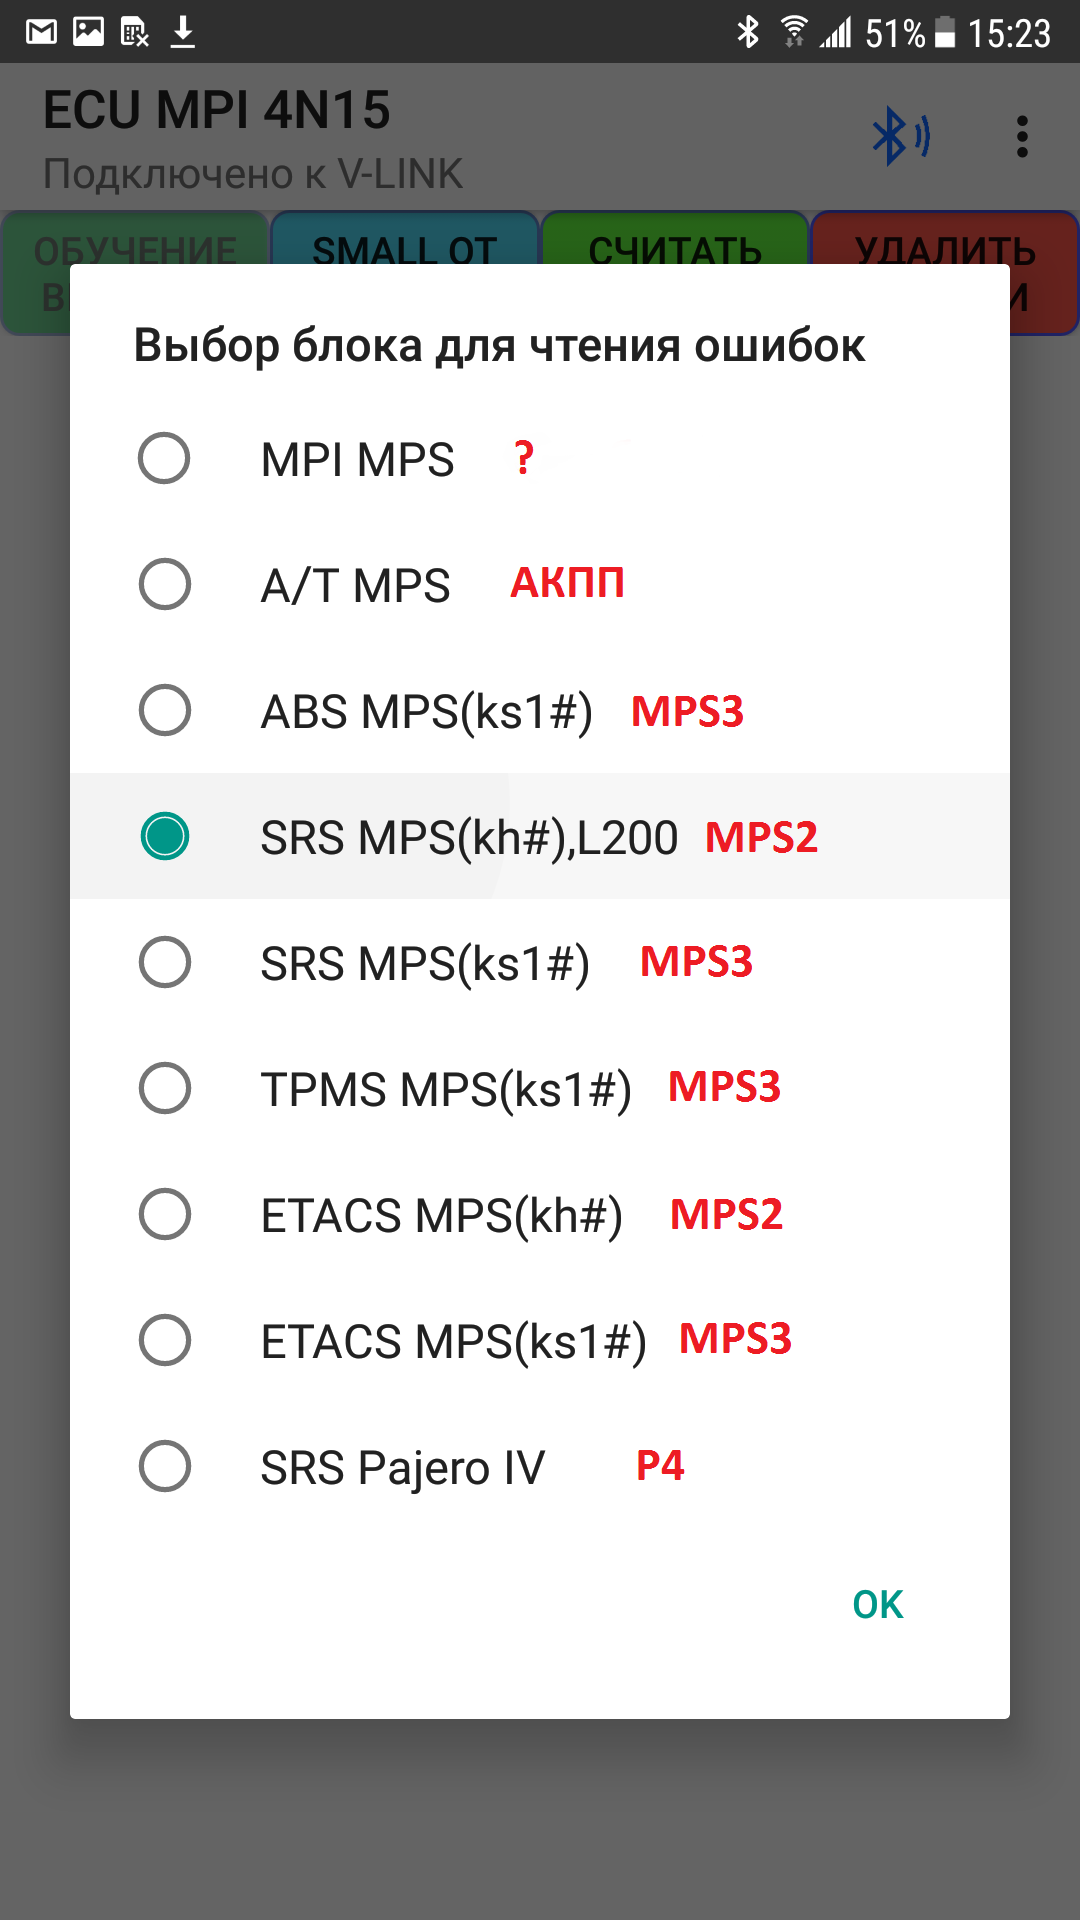This screenshot has height=1920, width=1080.
Task: Tap the Wi-Fi status icon
Action: click(794, 33)
